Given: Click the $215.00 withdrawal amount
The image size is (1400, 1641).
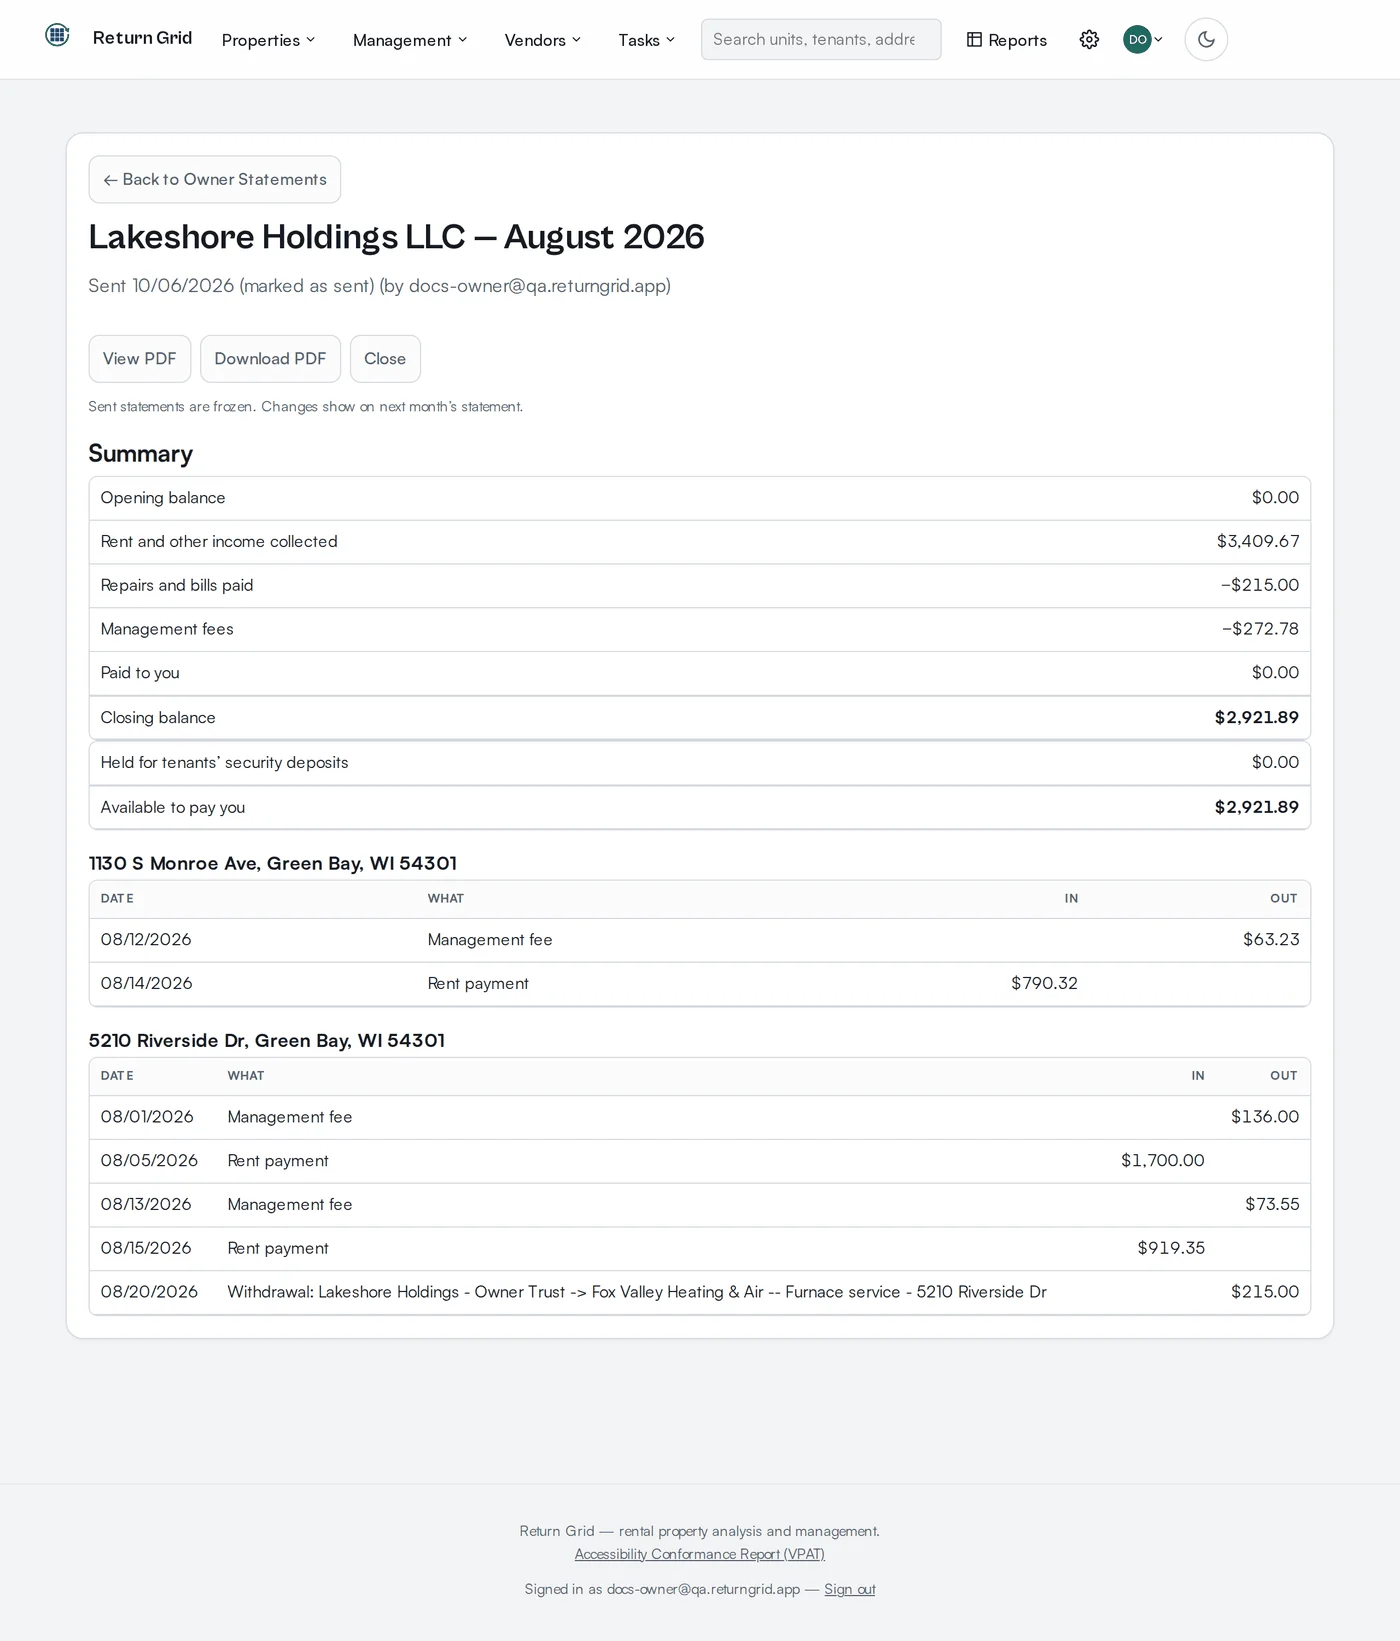Looking at the screenshot, I should tap(1265, 1292).
